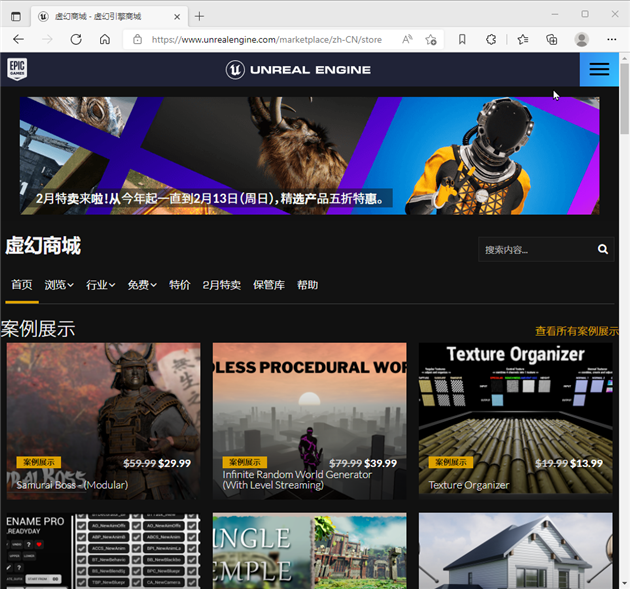Select the 首页 tab
Image resolution: width=630 pixels, height=589 pixels.
22,285
